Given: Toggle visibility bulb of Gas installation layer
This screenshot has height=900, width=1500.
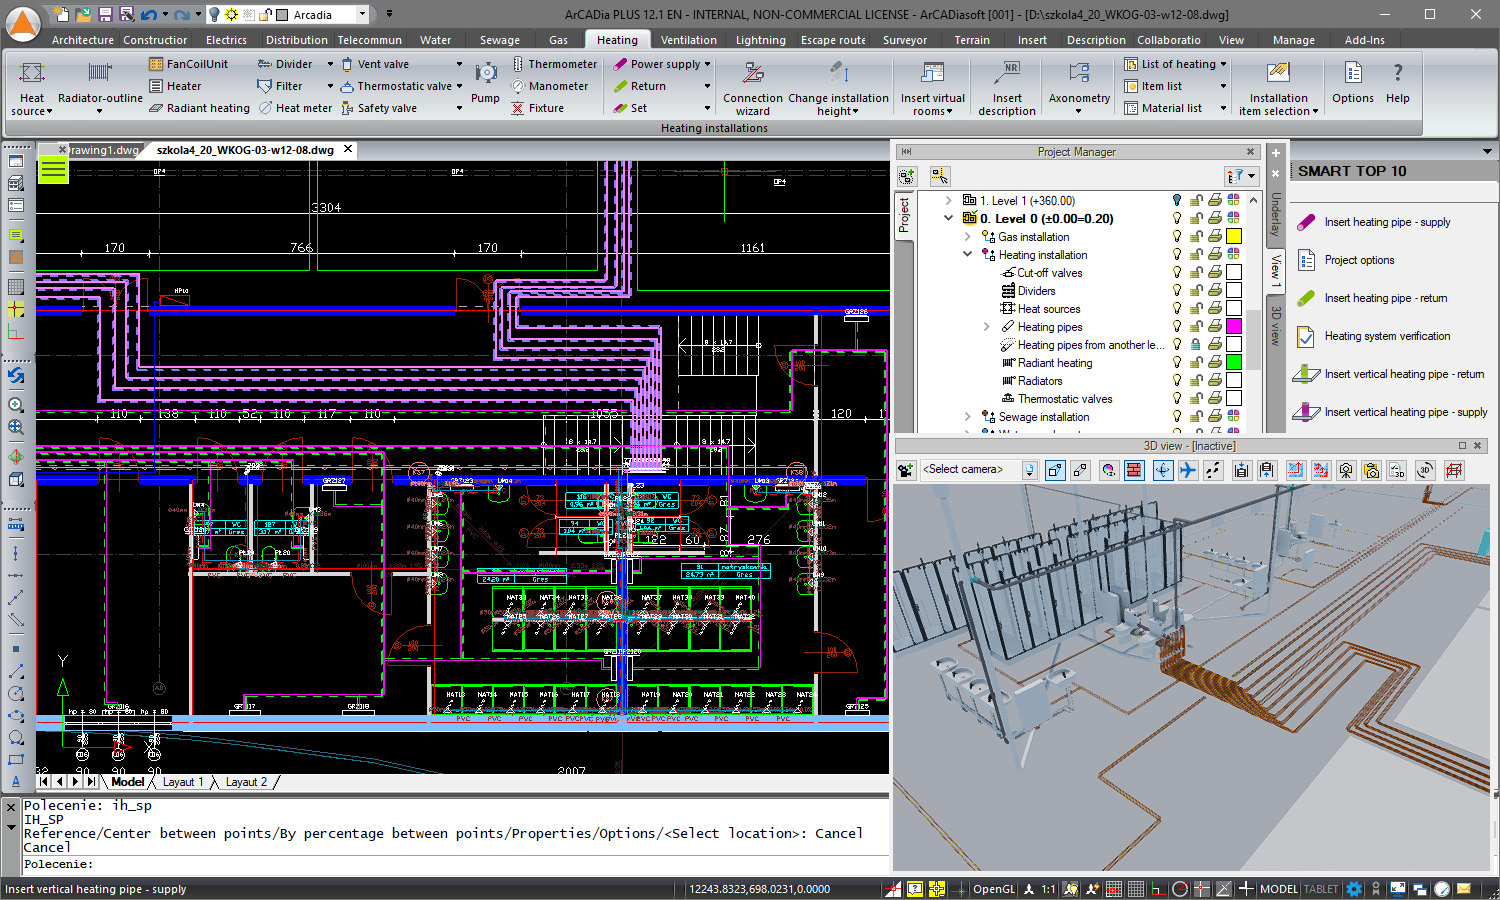Looking at the screenshot, I should [1176, 236].
